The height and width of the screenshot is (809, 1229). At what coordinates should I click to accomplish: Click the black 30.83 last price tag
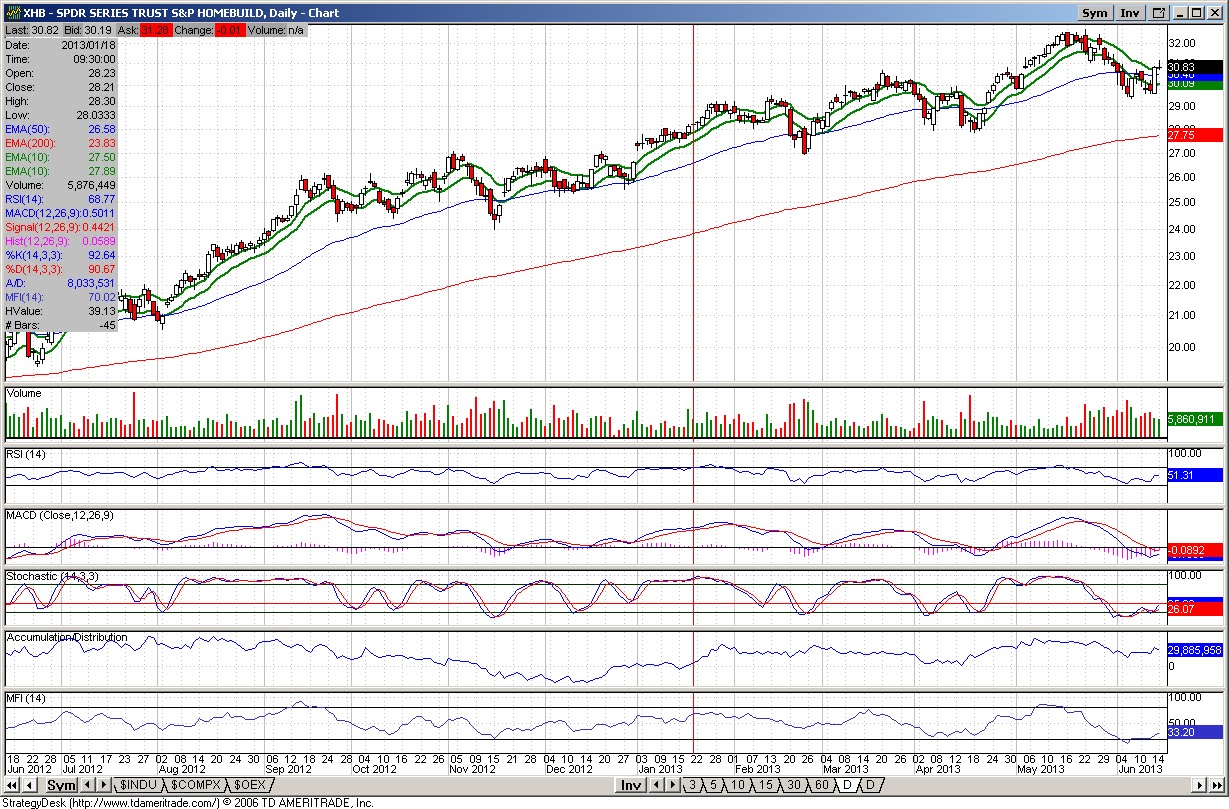(x=1194, y=66)
